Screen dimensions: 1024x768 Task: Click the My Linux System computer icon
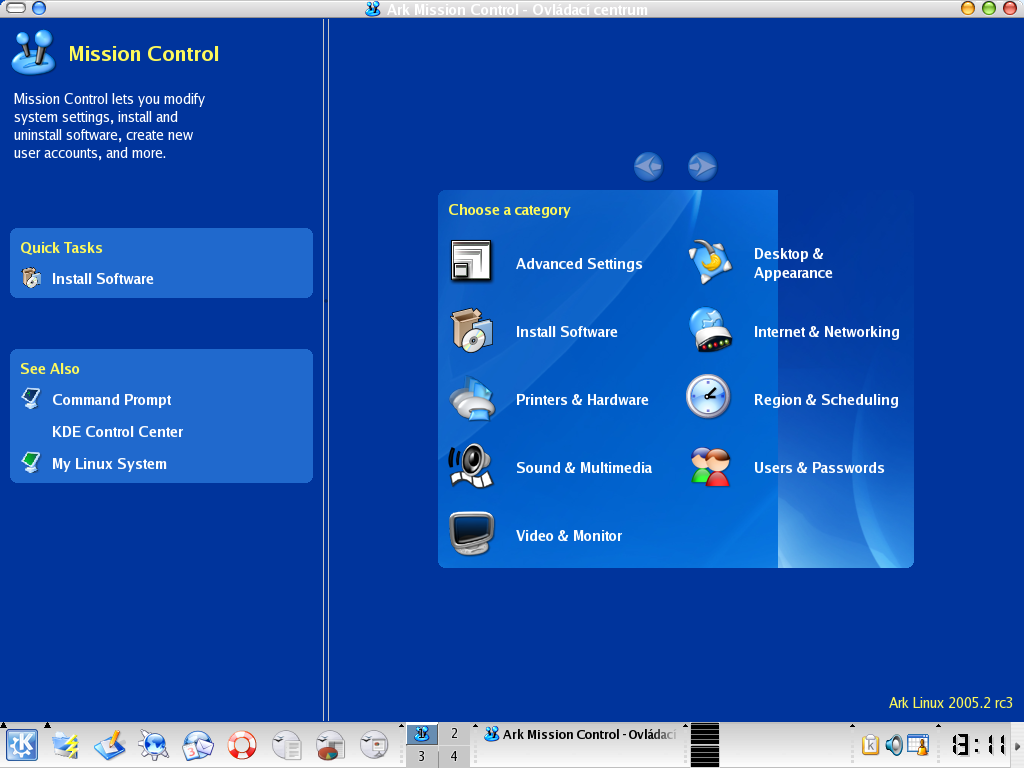[x=31, y=462]
